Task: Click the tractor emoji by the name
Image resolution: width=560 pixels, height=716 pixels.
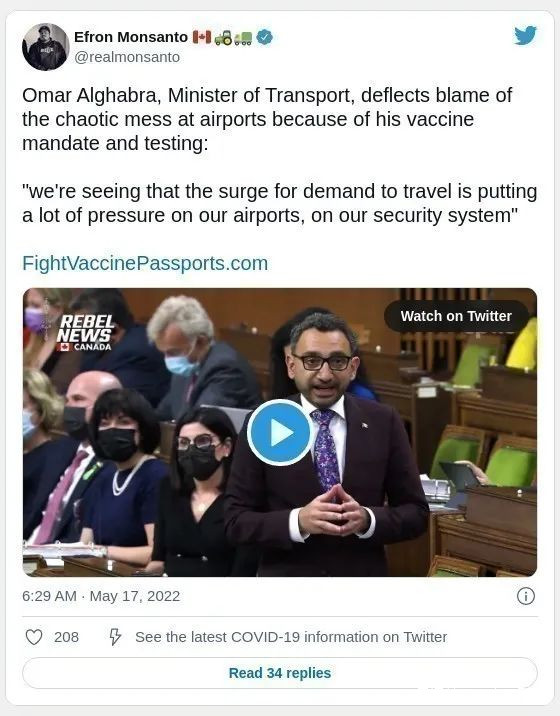Action: point(223,37)
